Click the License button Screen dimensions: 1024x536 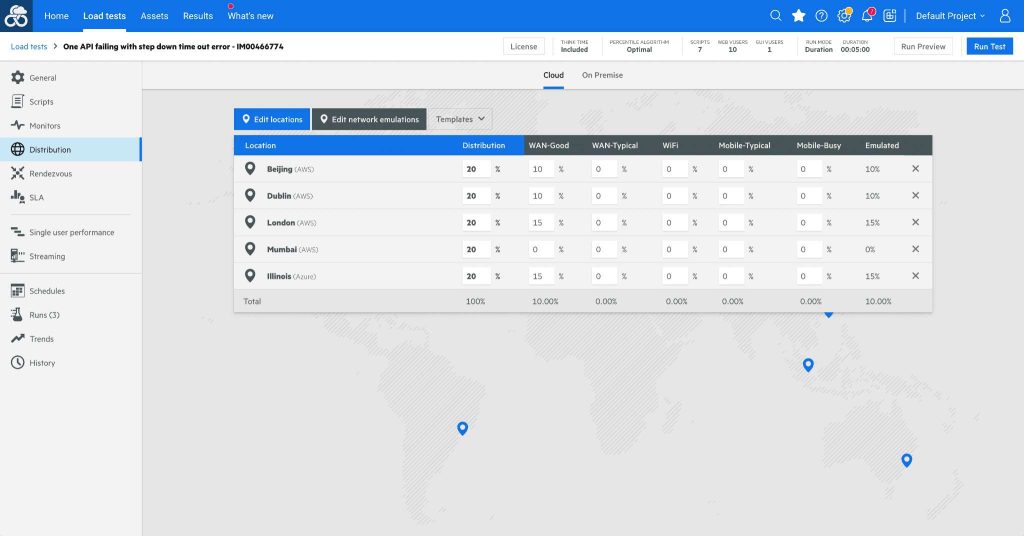[x=524, y=46]
